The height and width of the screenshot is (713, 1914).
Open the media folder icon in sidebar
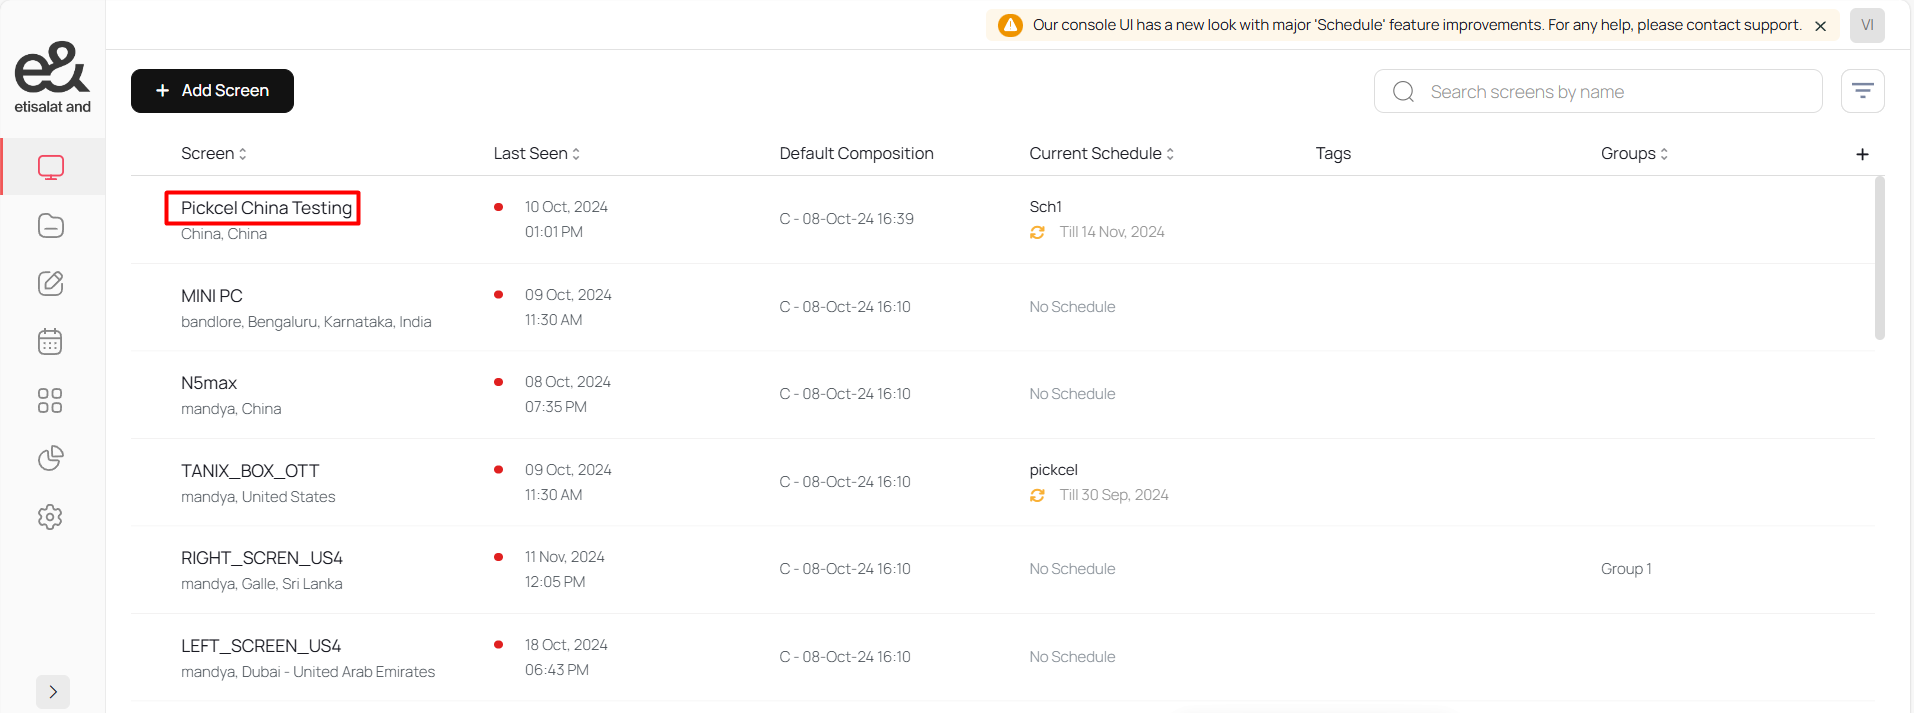coord(51,226)
